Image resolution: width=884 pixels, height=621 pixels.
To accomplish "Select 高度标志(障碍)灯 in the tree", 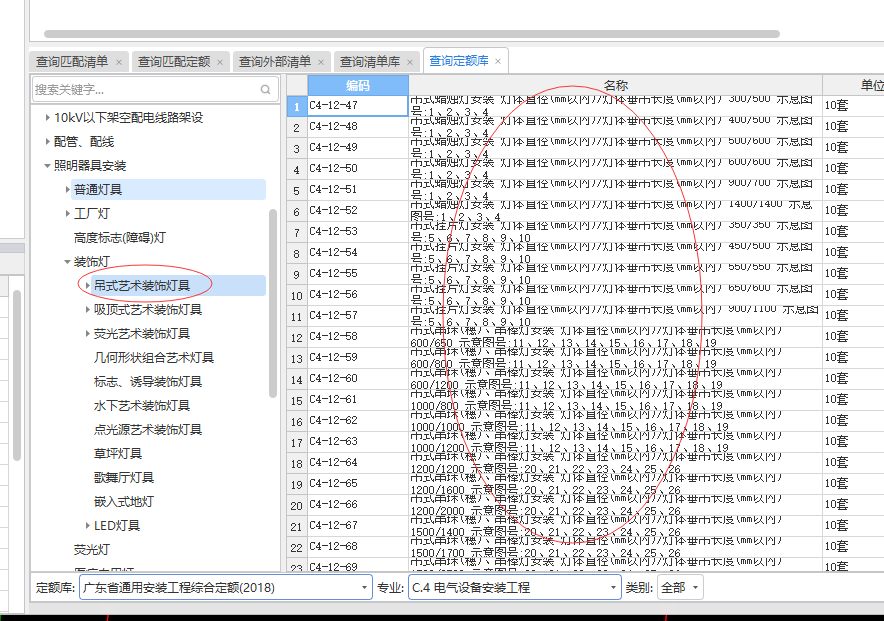I will (x=120, y=238).
